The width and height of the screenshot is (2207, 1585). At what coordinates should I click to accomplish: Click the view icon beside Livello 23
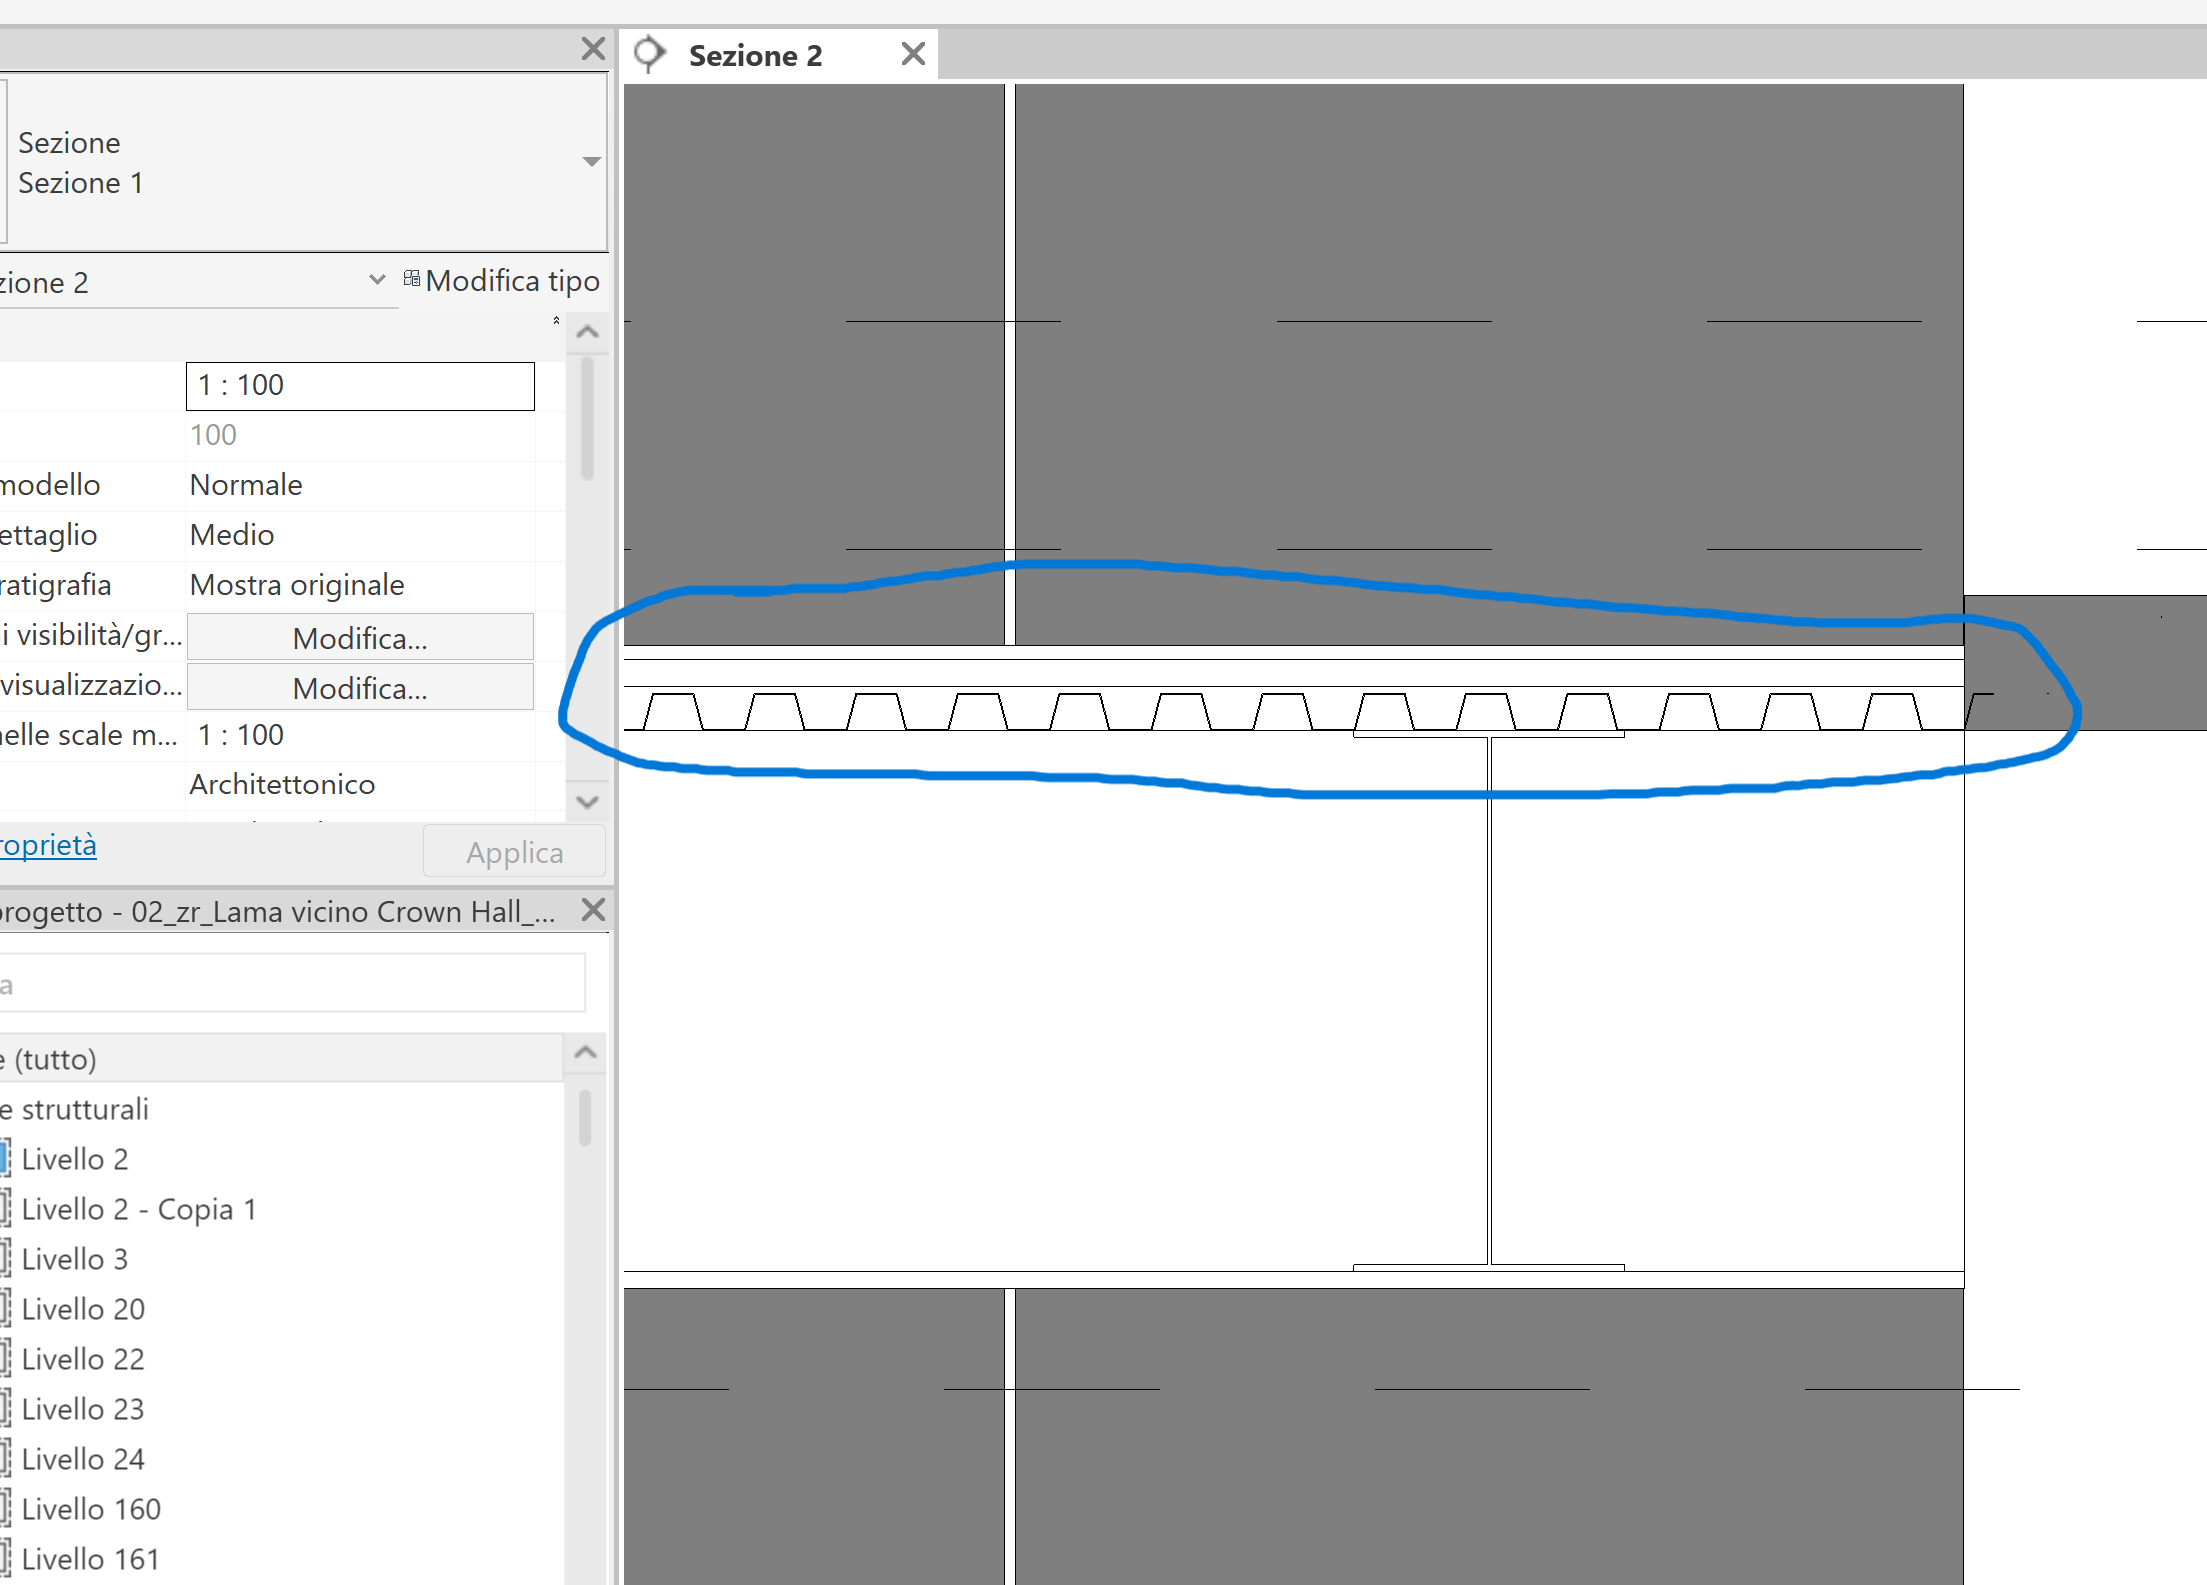pos(7,1408)
